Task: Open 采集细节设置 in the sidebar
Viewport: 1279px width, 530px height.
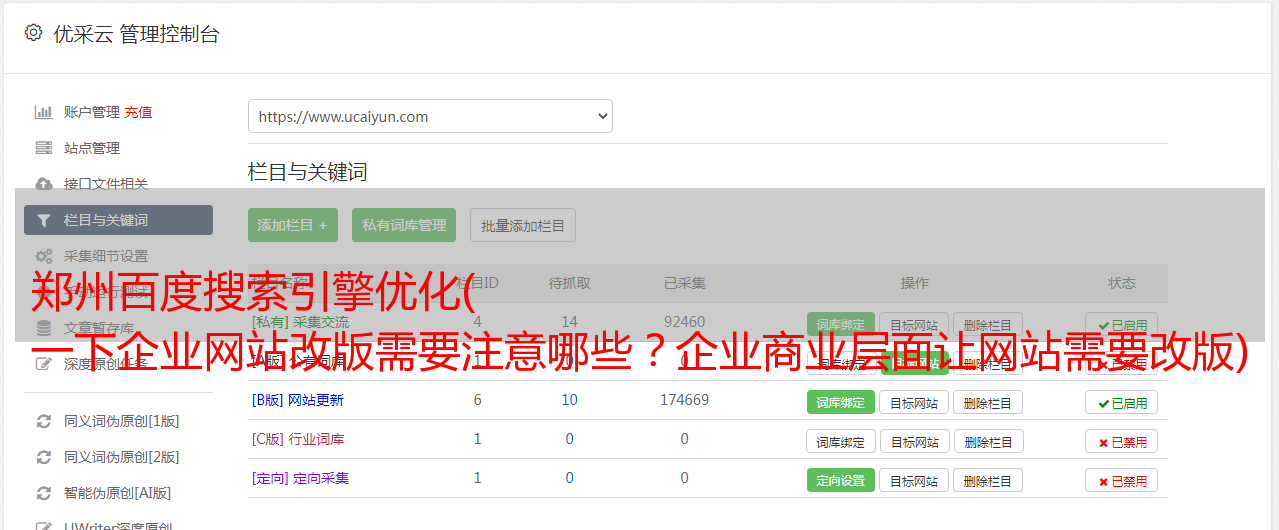Action: click(106, 256)
